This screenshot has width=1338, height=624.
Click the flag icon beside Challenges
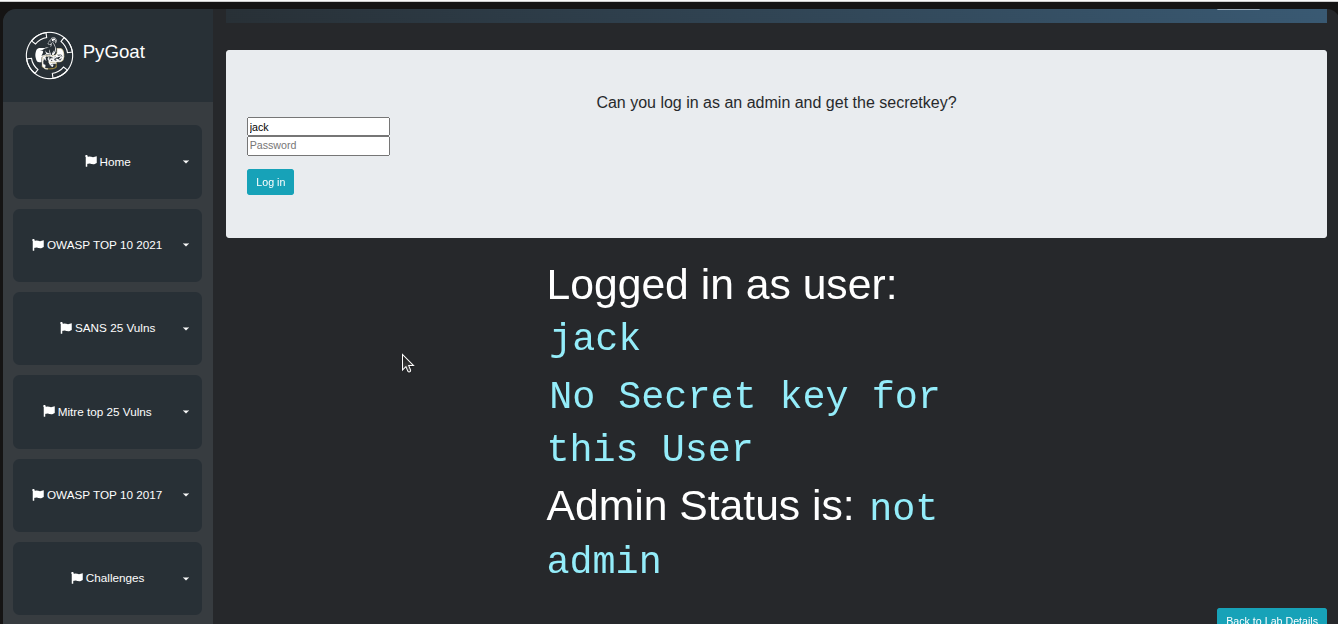click(x=77, y=577)
